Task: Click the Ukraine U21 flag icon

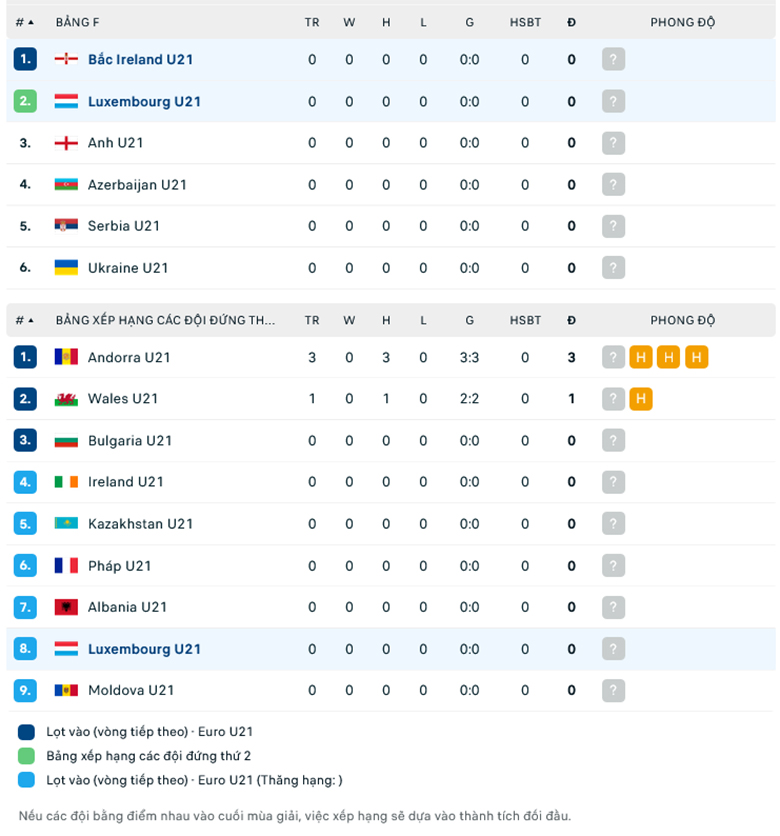Action: [x=66, y=267]
